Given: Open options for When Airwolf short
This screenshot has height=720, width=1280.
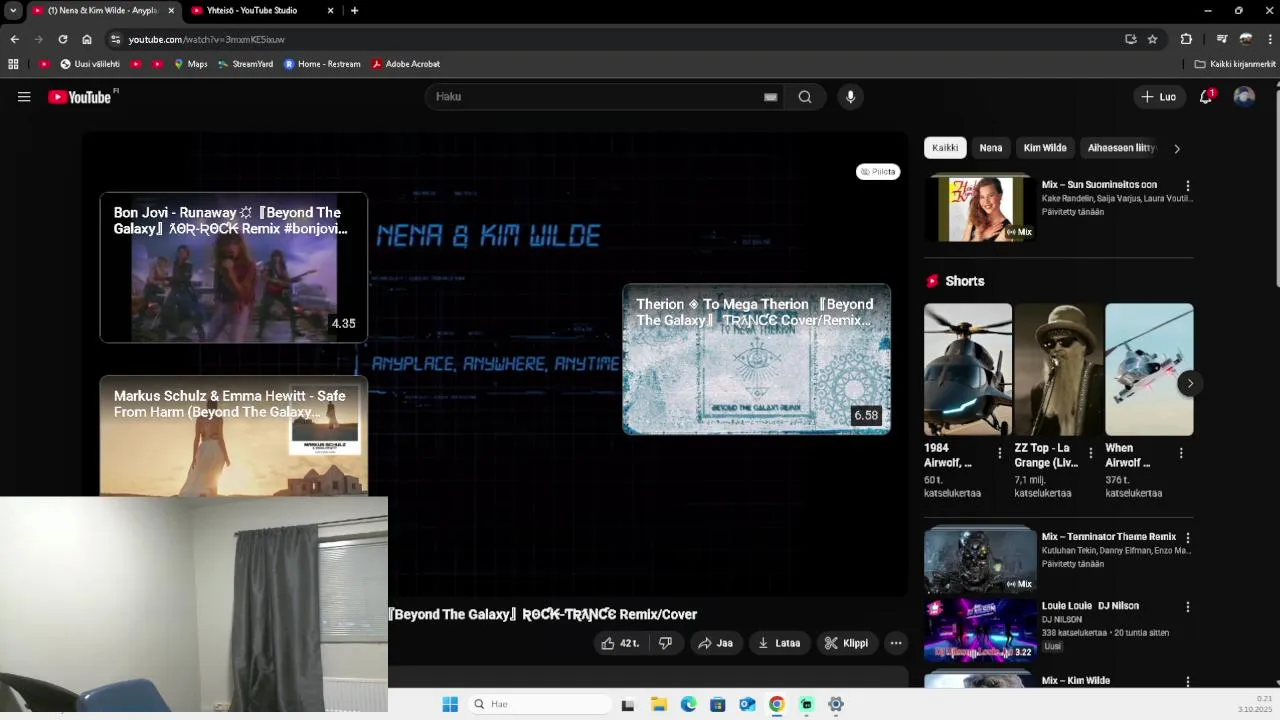Looking at the screenshot, I should 1181,453.
